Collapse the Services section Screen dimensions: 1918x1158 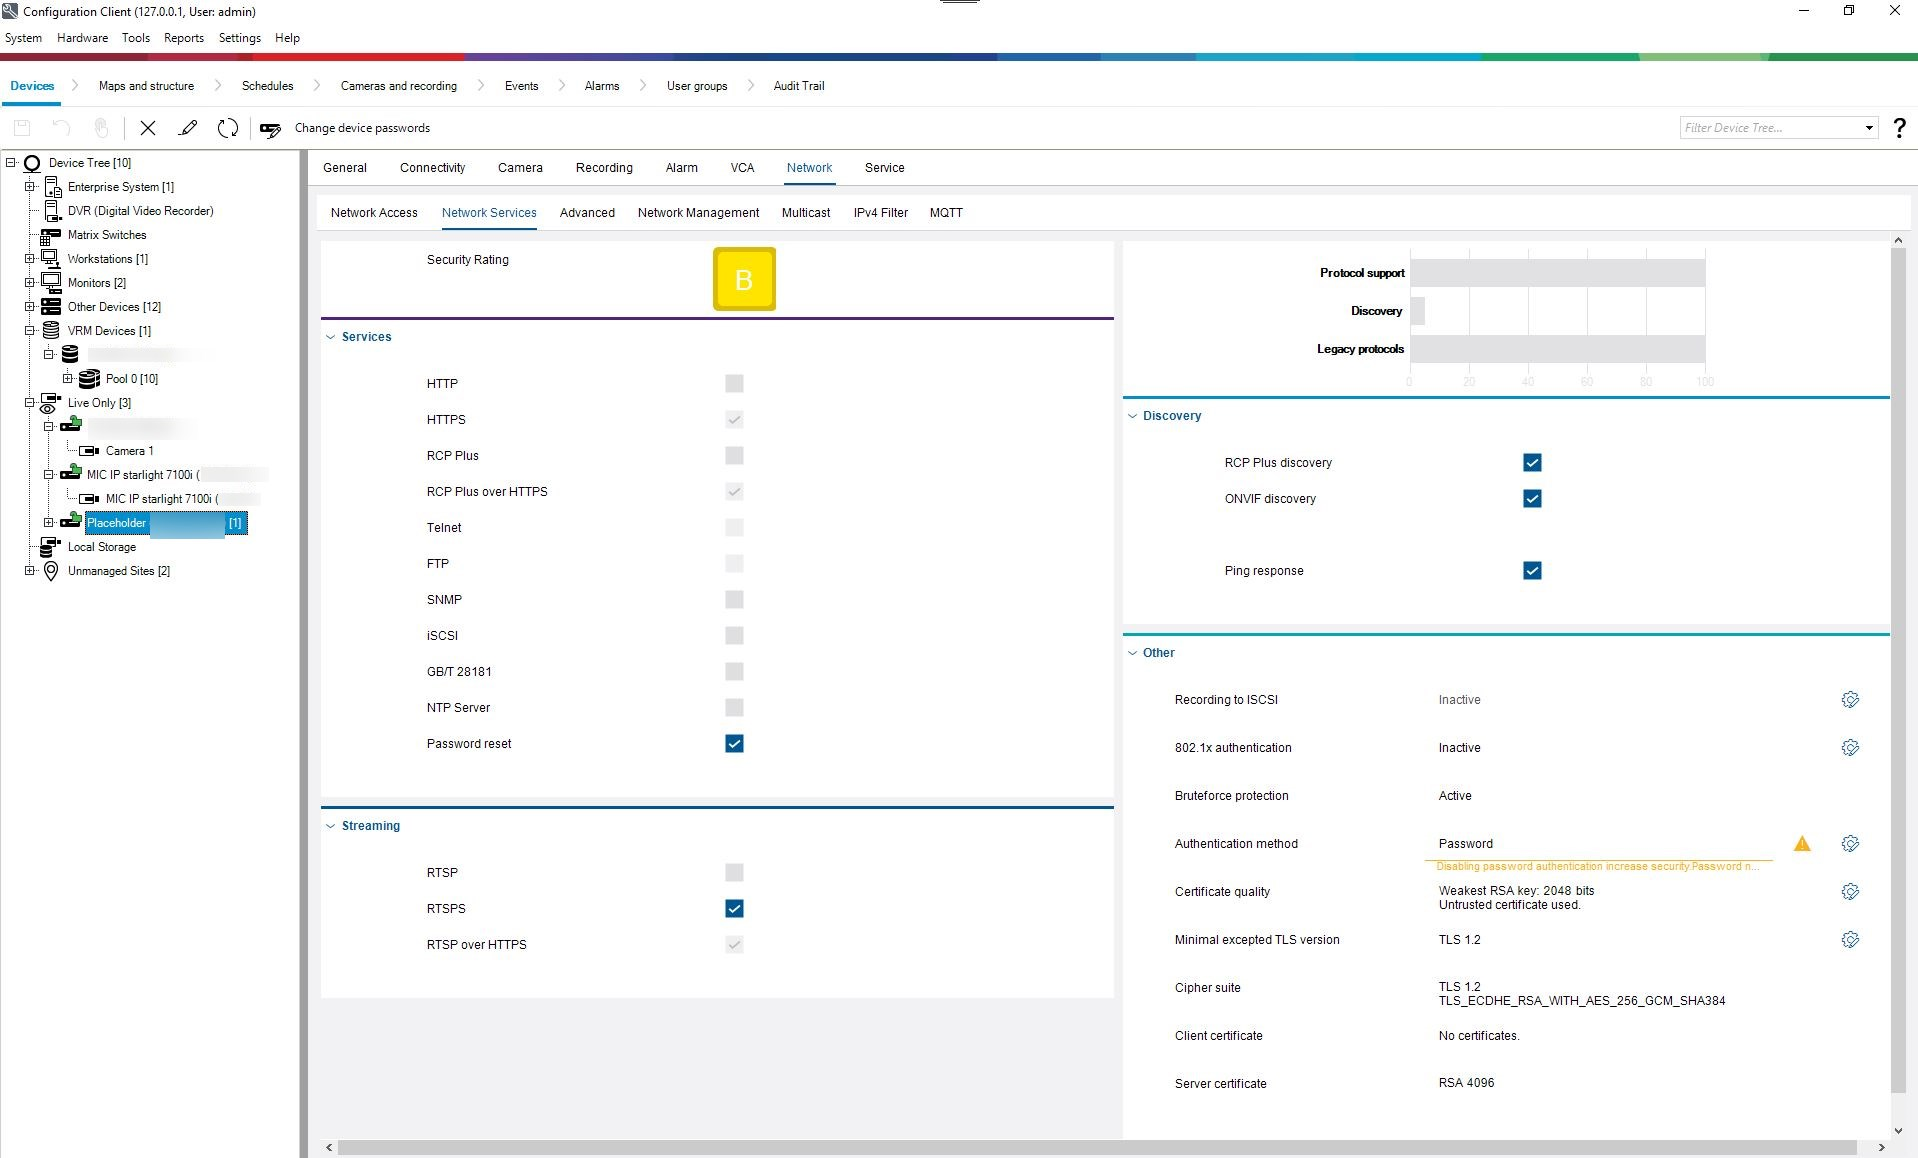(x=331, y=337)
